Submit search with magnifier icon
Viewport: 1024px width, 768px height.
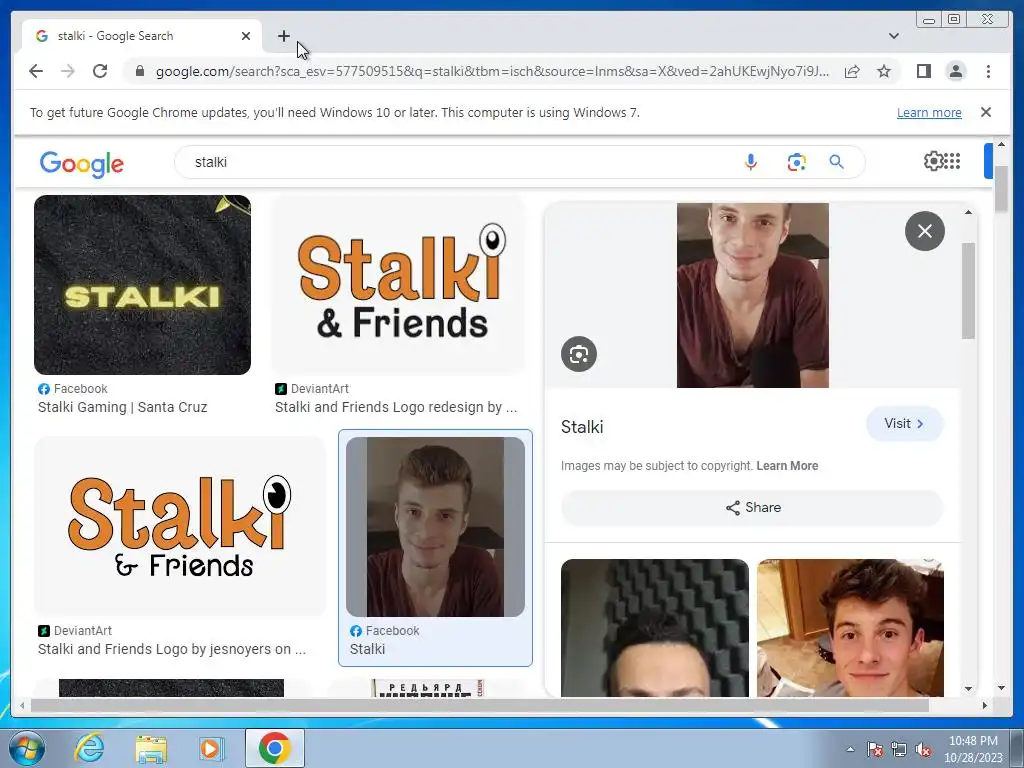pos(837,162)
